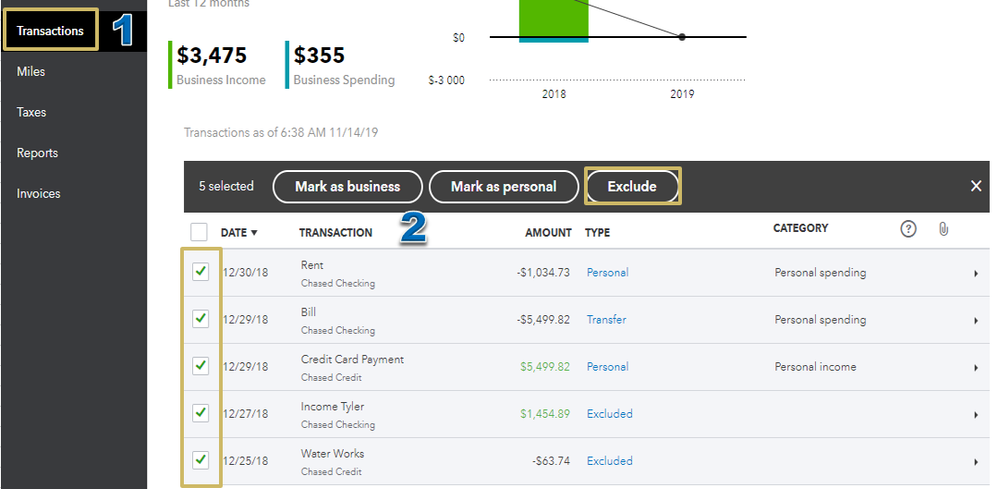Expand the Bill transaction row arrow
The width and height of the screenshot is (998, 489).
pyautogui.click(x=975, y=320)
